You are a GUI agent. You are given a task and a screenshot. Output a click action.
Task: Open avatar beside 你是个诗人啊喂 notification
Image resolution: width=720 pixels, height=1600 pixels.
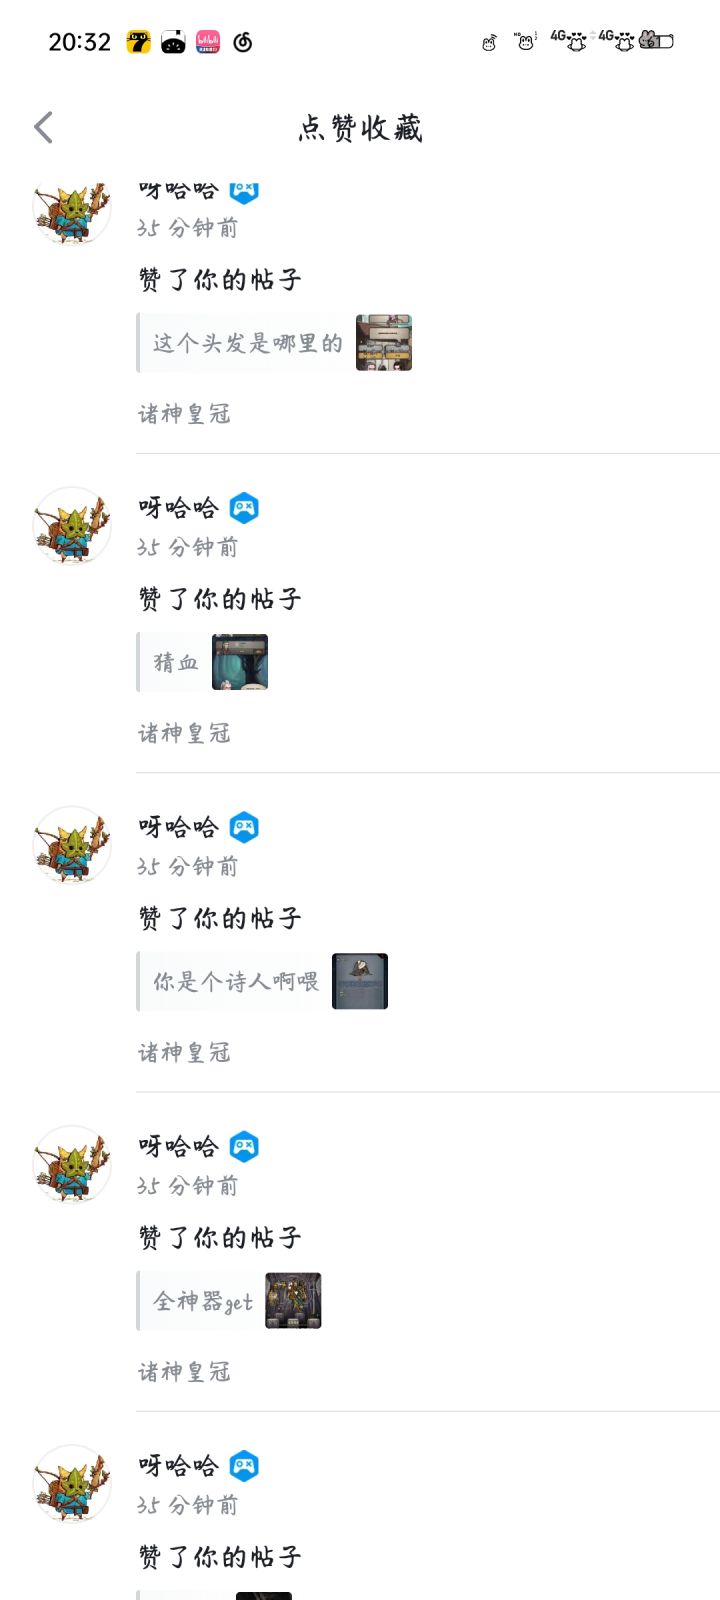(72, 845)
